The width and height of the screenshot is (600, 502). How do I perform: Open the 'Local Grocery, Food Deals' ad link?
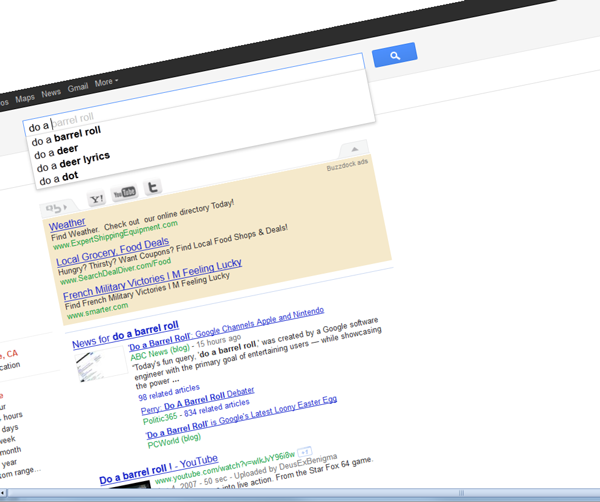(112, 251)
